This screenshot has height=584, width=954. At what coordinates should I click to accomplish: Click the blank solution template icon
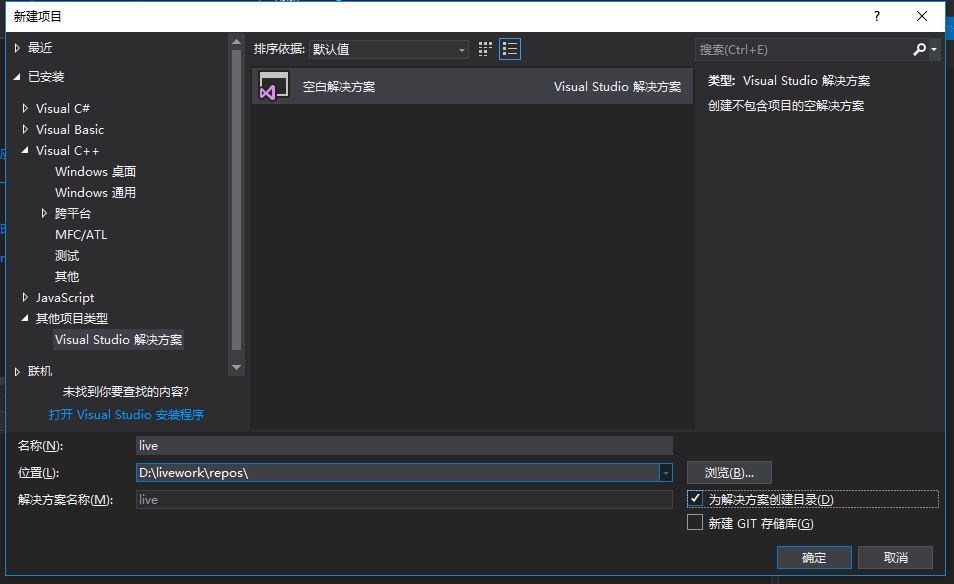point(274,86)
